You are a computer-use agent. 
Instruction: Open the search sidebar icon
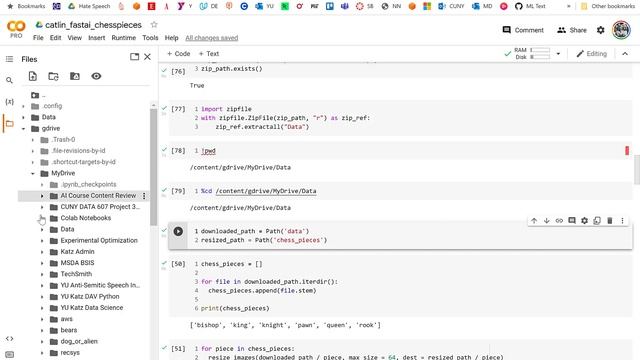pos(9,80)
